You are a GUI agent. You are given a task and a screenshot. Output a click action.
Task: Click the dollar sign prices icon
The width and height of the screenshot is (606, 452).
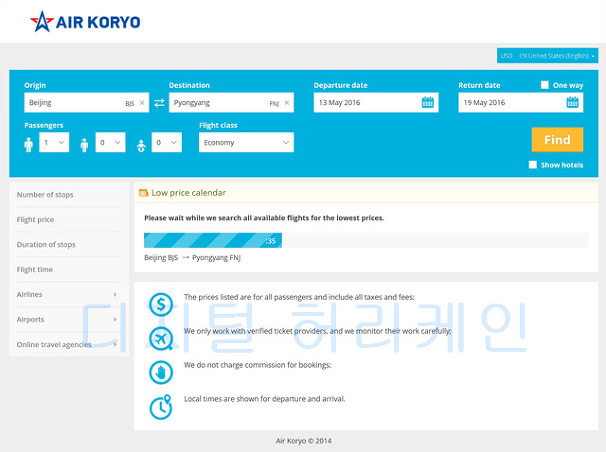pos(161,305)
